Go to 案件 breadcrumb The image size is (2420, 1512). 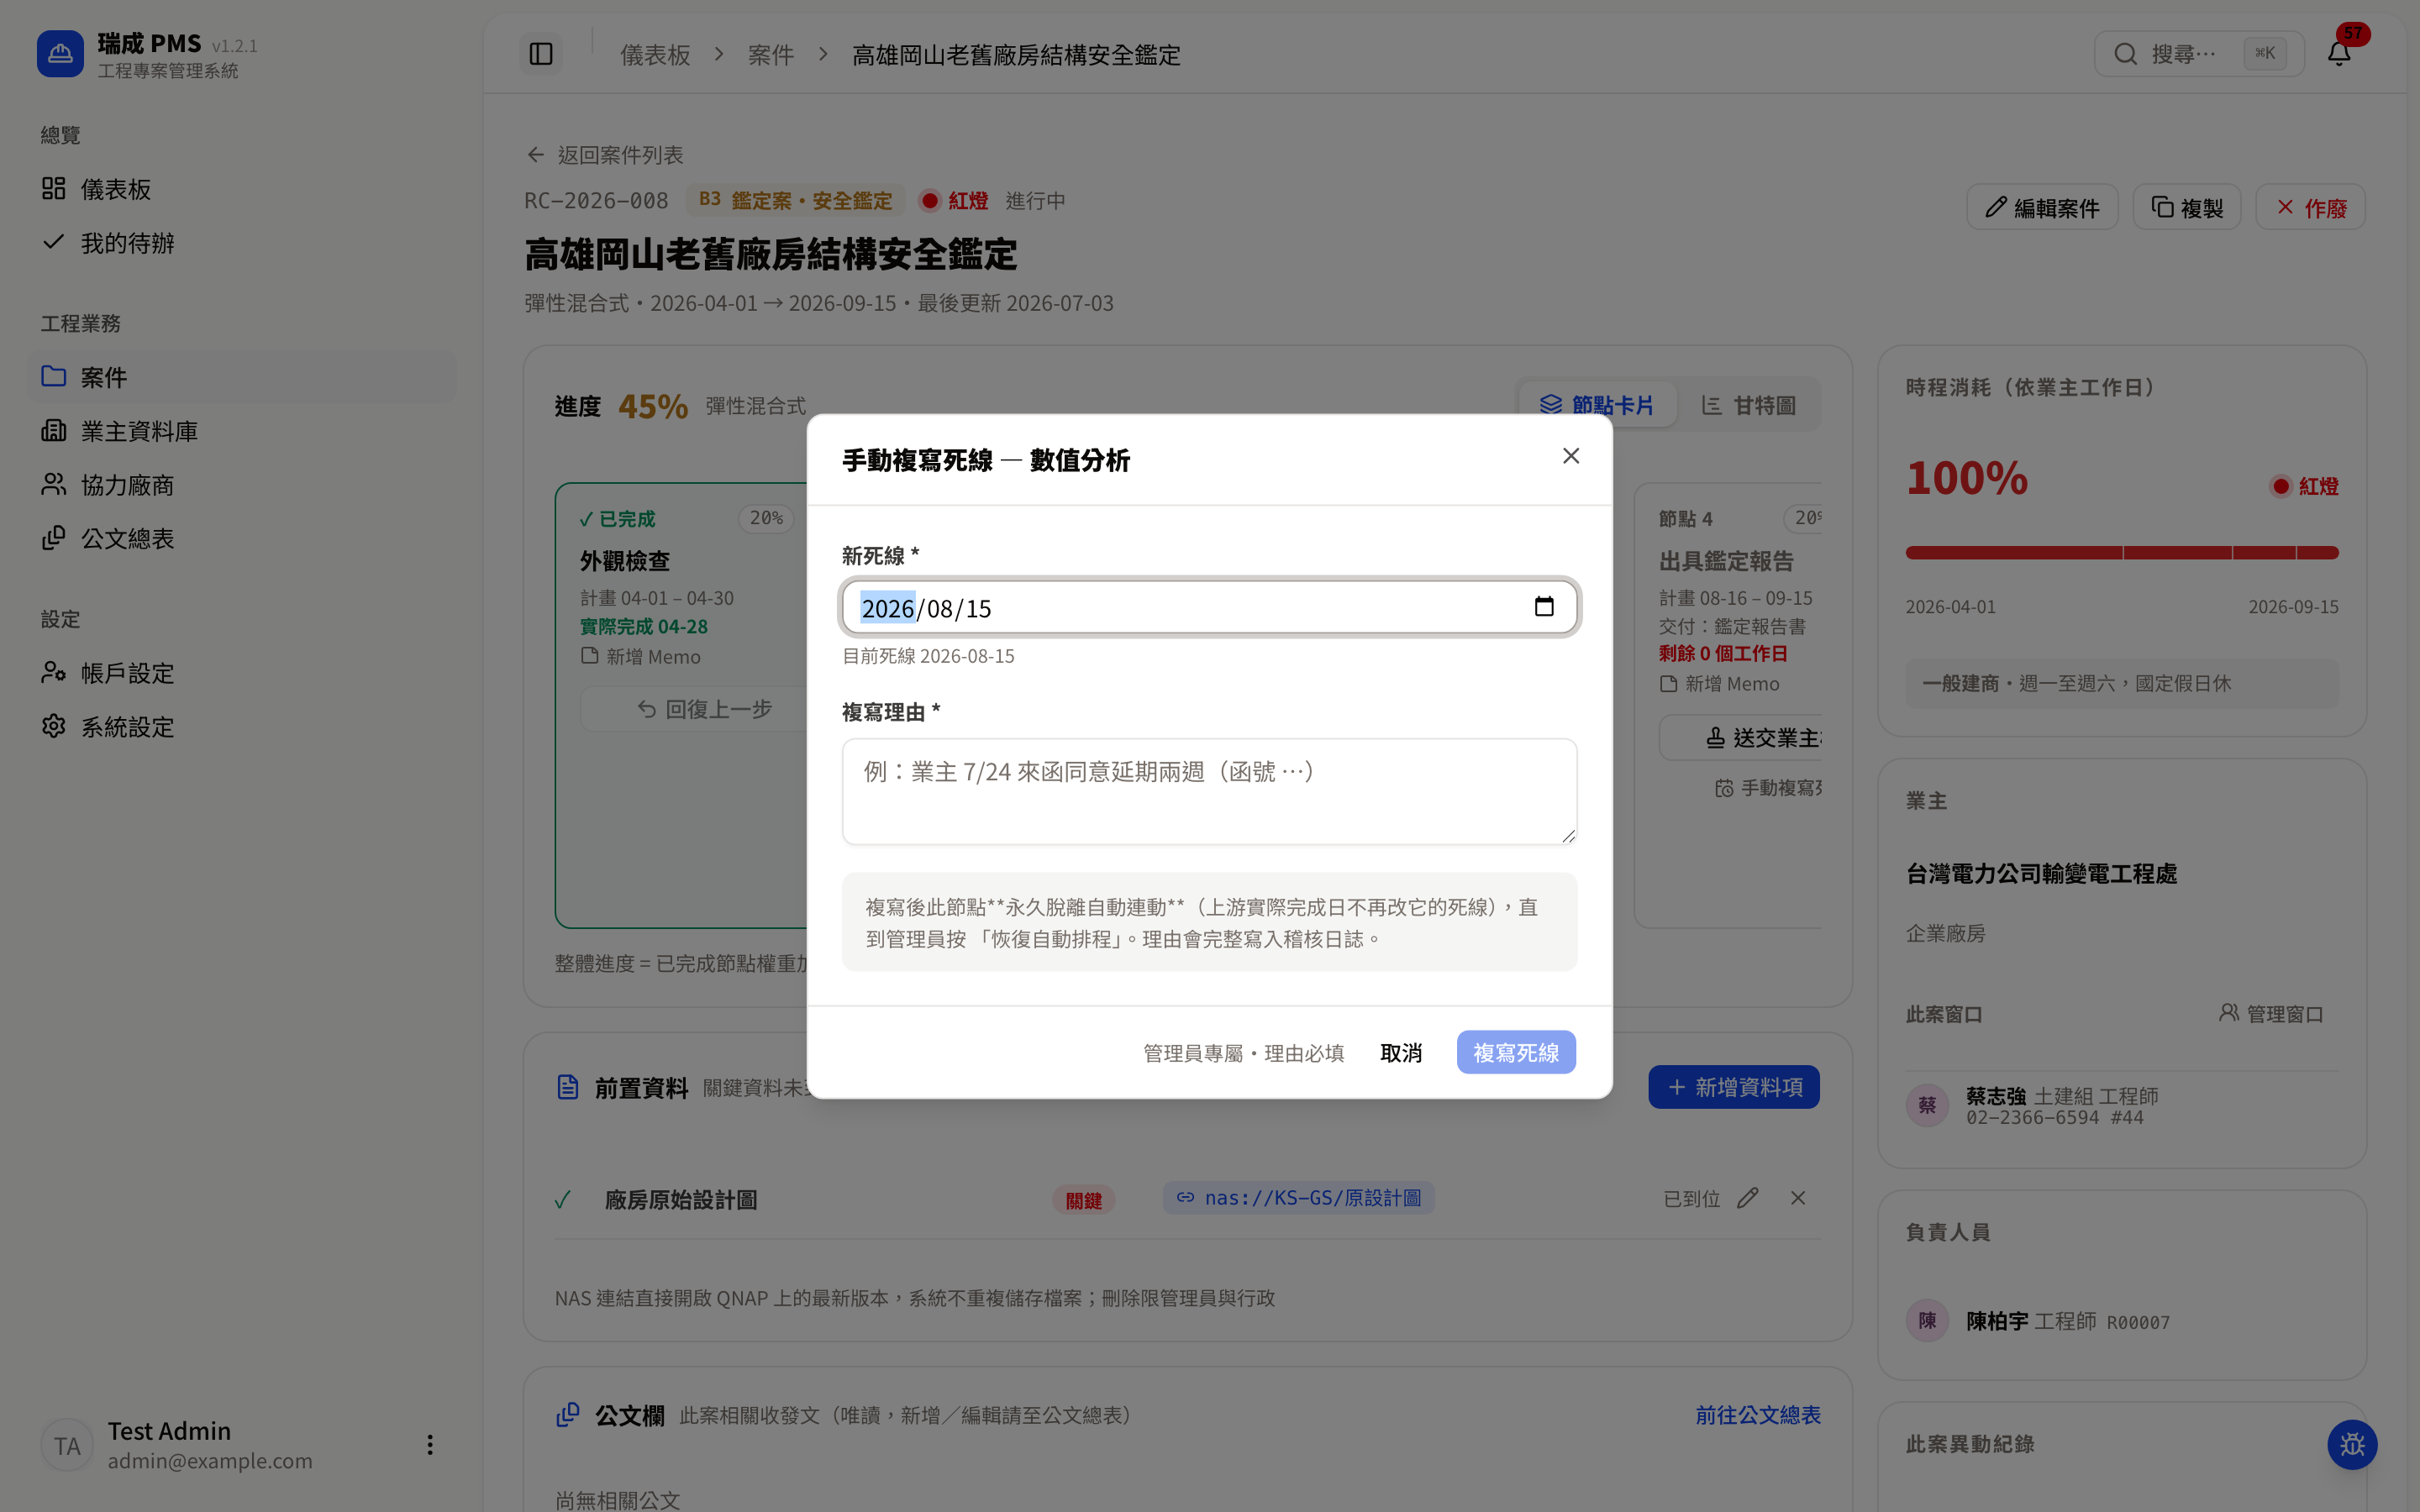771,55
